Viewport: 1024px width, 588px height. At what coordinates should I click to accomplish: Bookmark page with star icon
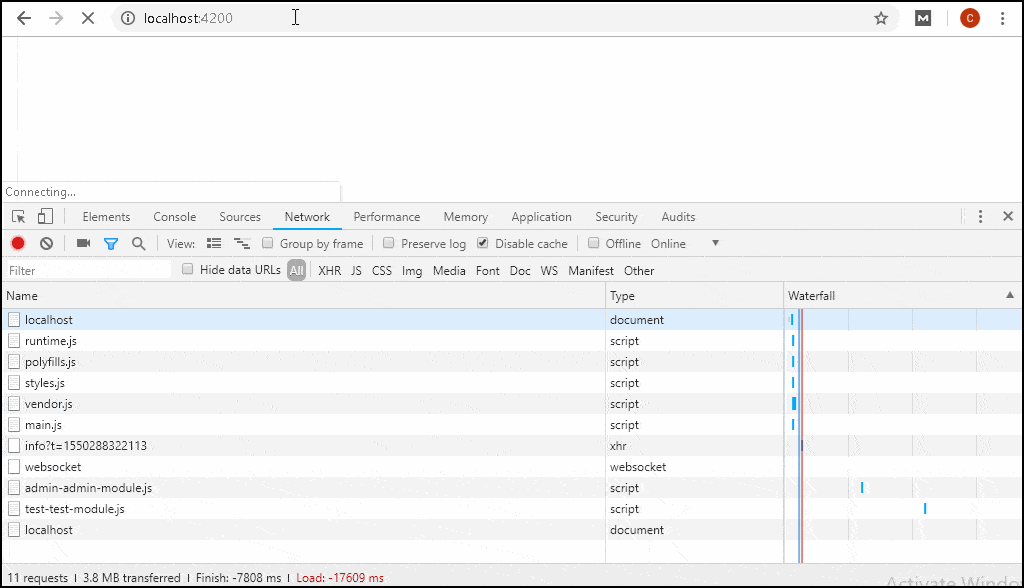click(x=881, y=18)
